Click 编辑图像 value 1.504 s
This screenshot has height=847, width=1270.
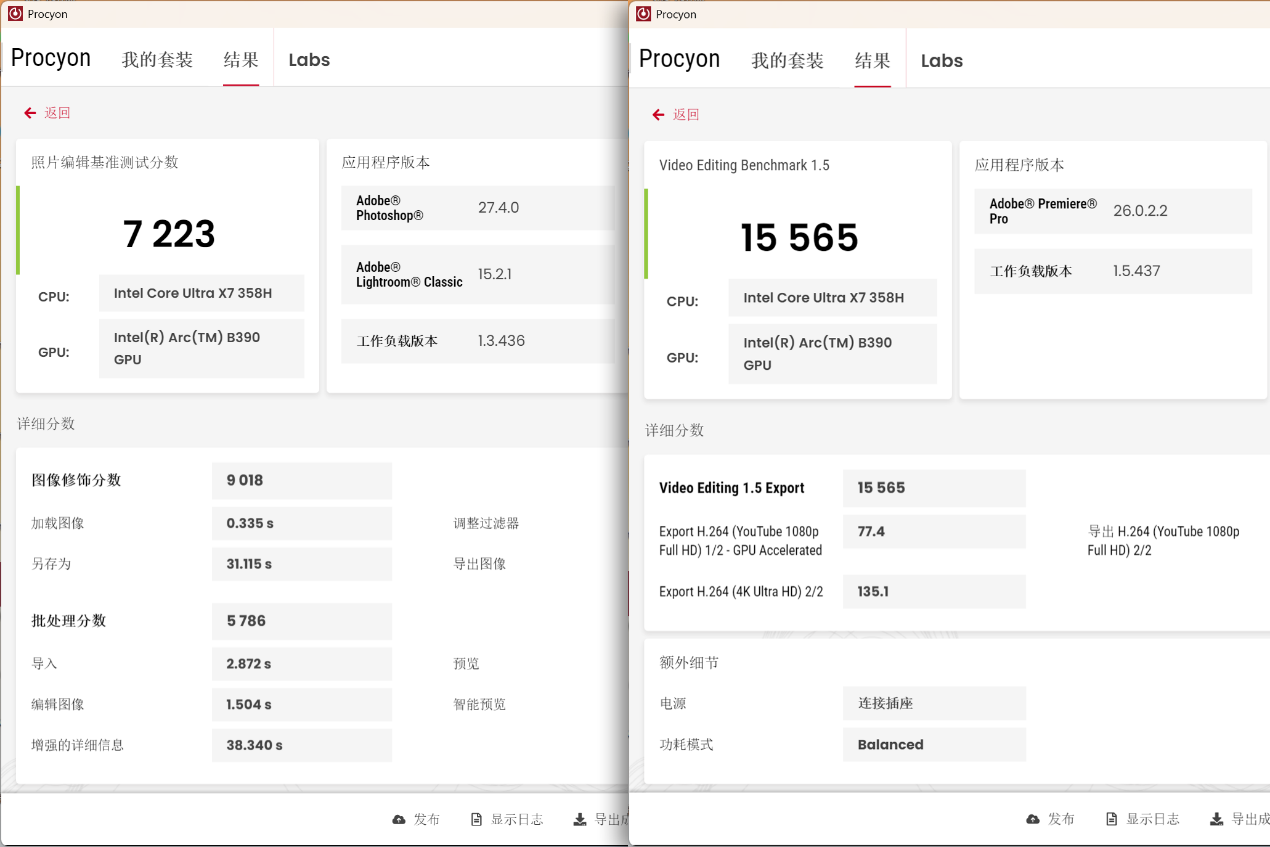point(301,704)
